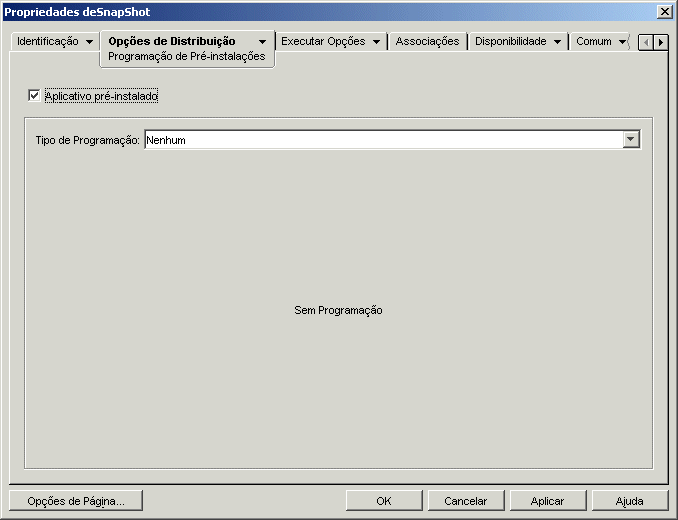Expand the Executar Opções tab arrow
The width and height of the screenshot is (678, 520).
coord(376,42)
